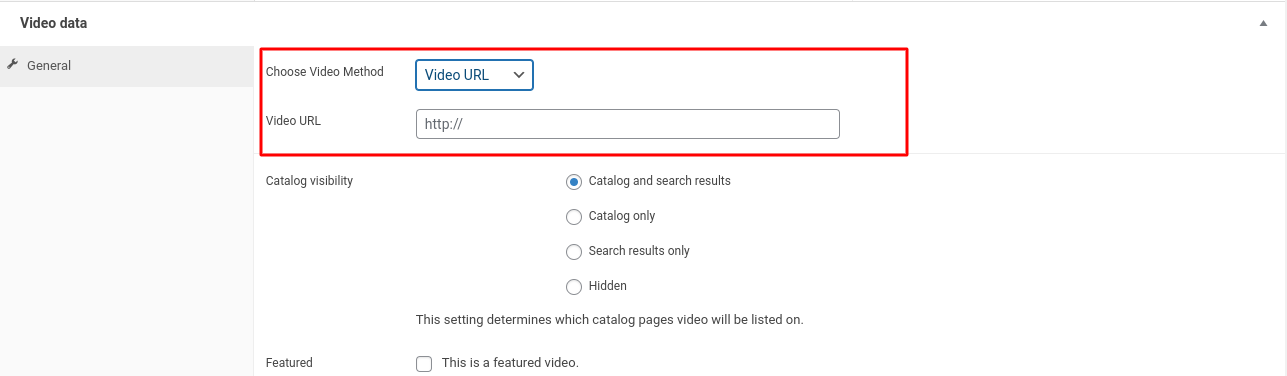This screenshot has width=1287, height=376.
Task: Click the wrench icon beside General
Action: (x=12, y=65)
